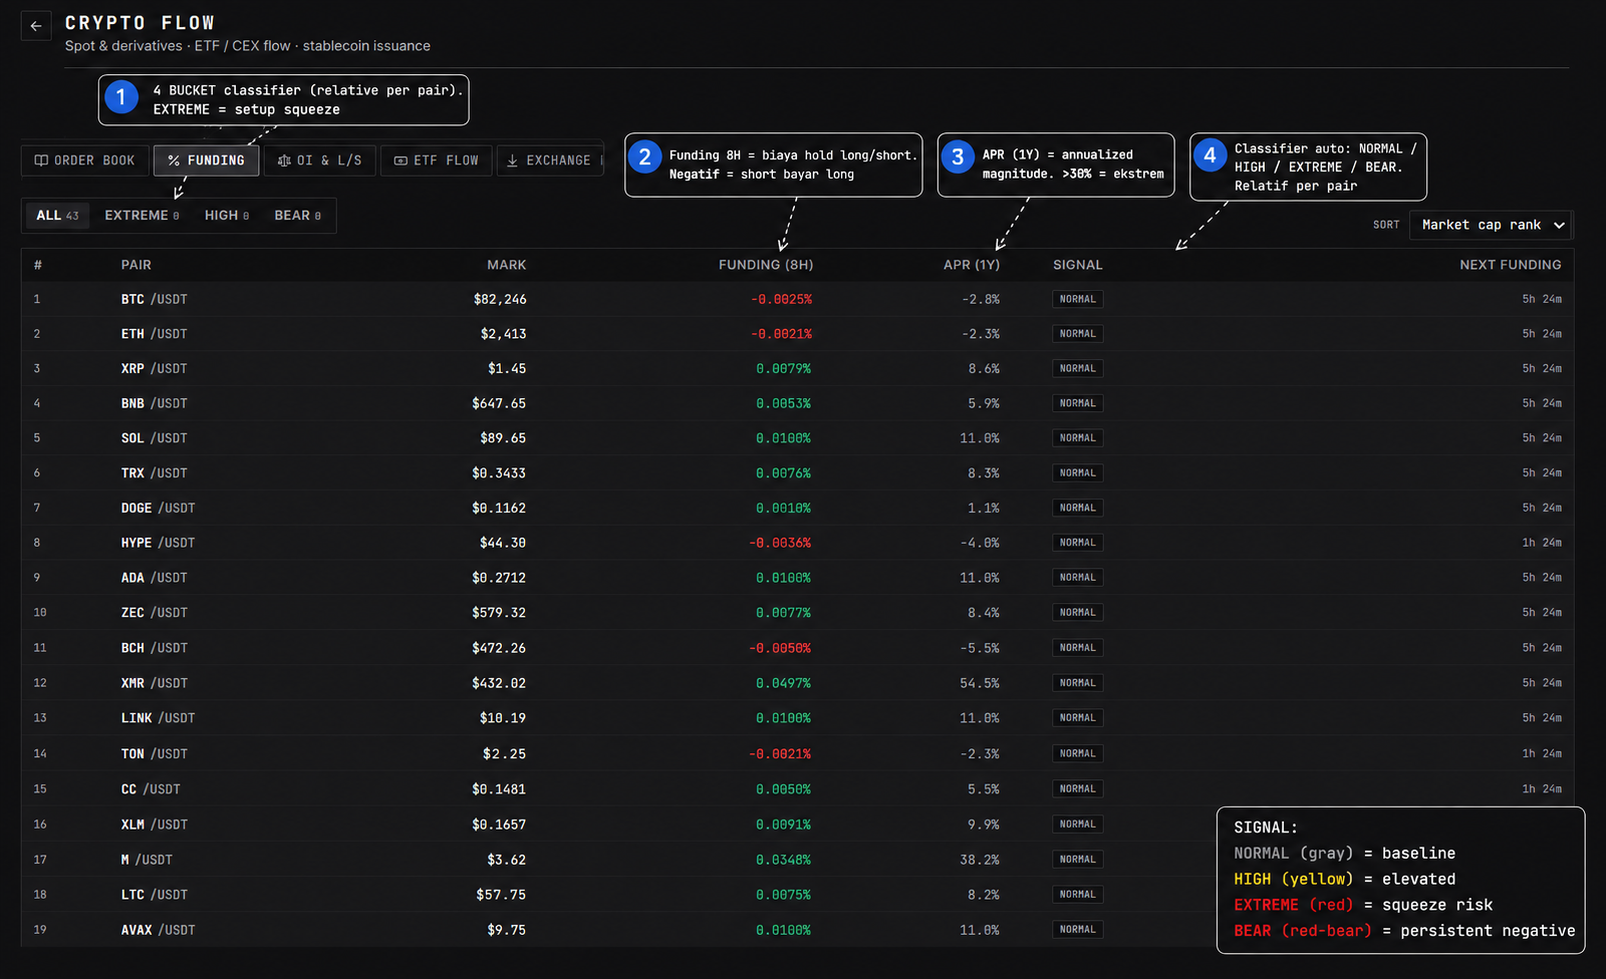Select the ZEC /USDT pair
Image resolution: width=1606 pixels, height=979 pixels.
point(154,613)
